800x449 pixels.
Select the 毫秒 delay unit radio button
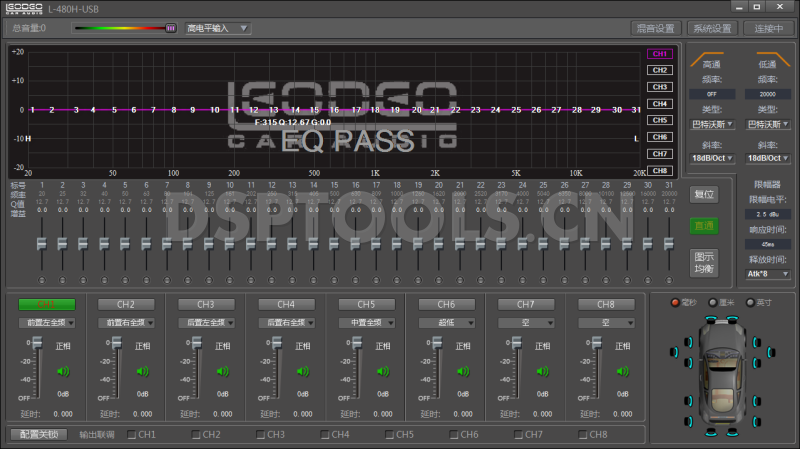pos(676,302)
